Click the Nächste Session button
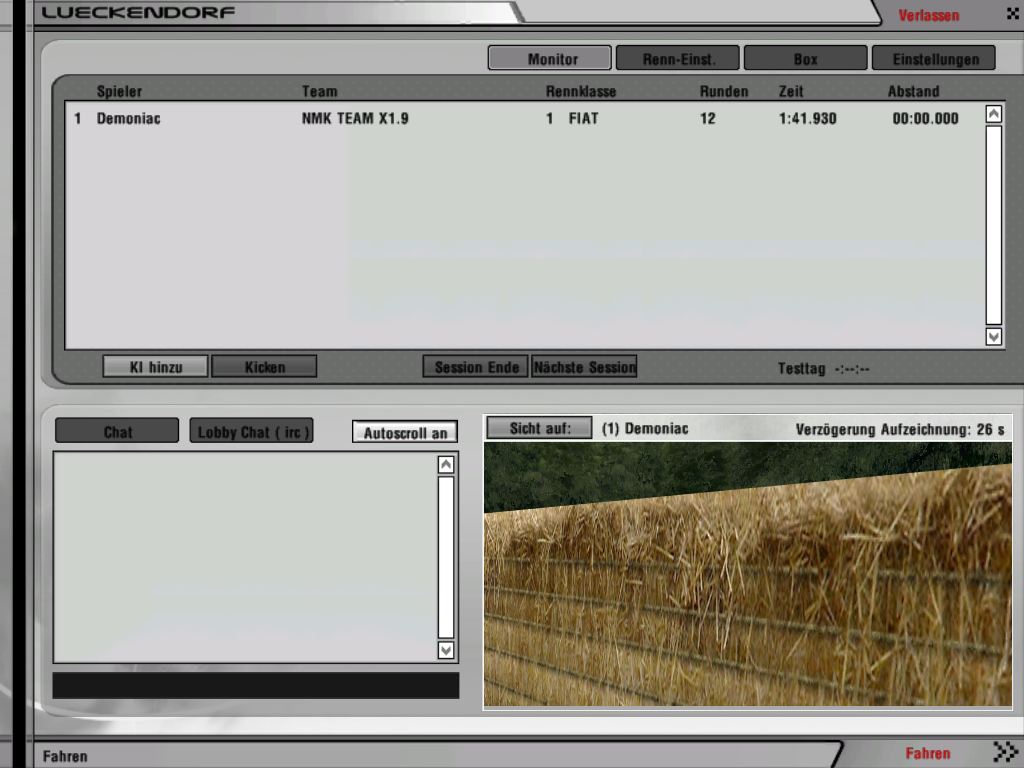Image resolution: width=1024 pixels, height=768 pixels. point(584,367)
